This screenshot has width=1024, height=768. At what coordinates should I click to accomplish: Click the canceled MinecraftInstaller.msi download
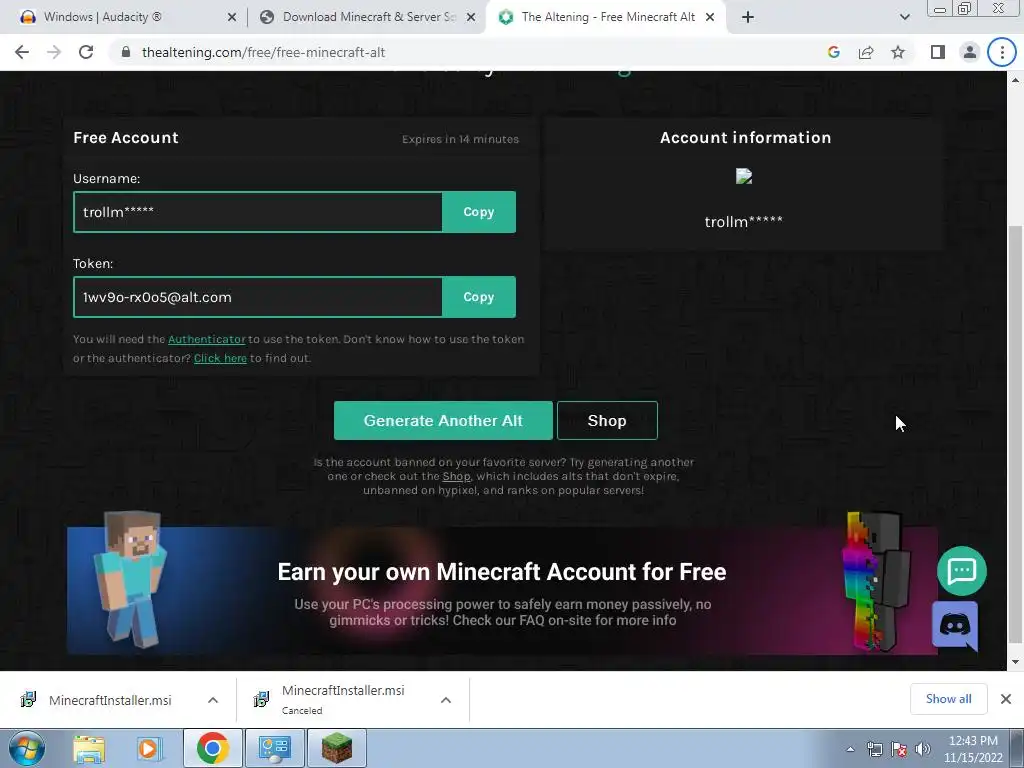coord(342,699)
